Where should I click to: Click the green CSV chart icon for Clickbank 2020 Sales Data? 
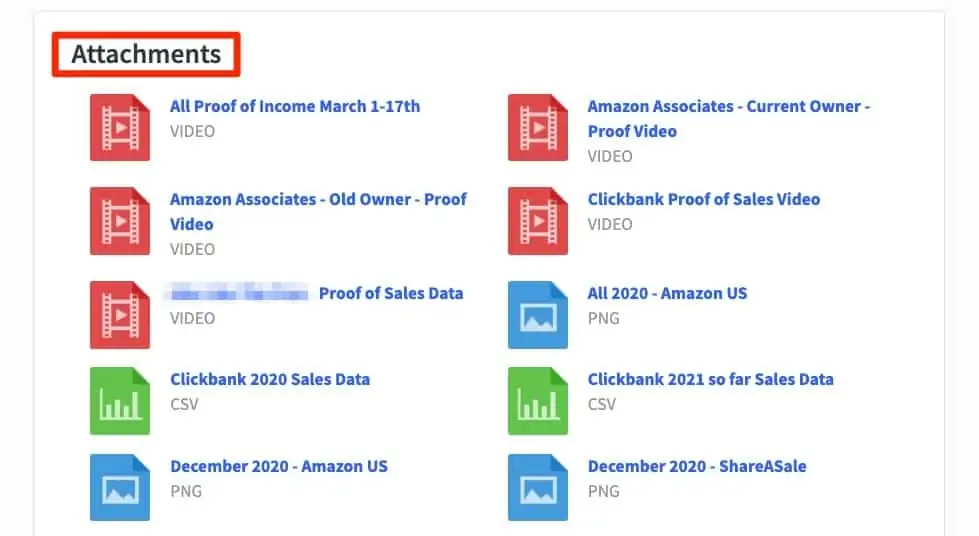click(x=120, y=401)
